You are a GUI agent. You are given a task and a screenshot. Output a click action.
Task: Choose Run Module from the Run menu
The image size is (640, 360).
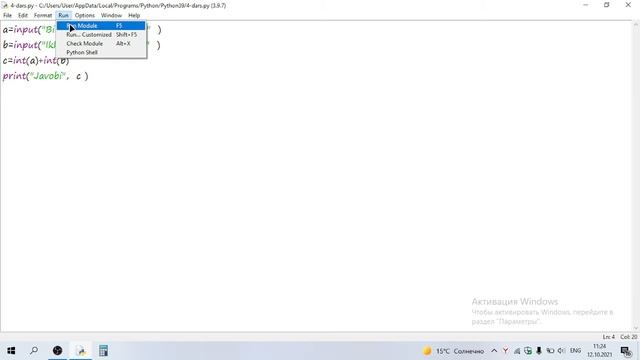pyautogui.click(x=101, y=26)
